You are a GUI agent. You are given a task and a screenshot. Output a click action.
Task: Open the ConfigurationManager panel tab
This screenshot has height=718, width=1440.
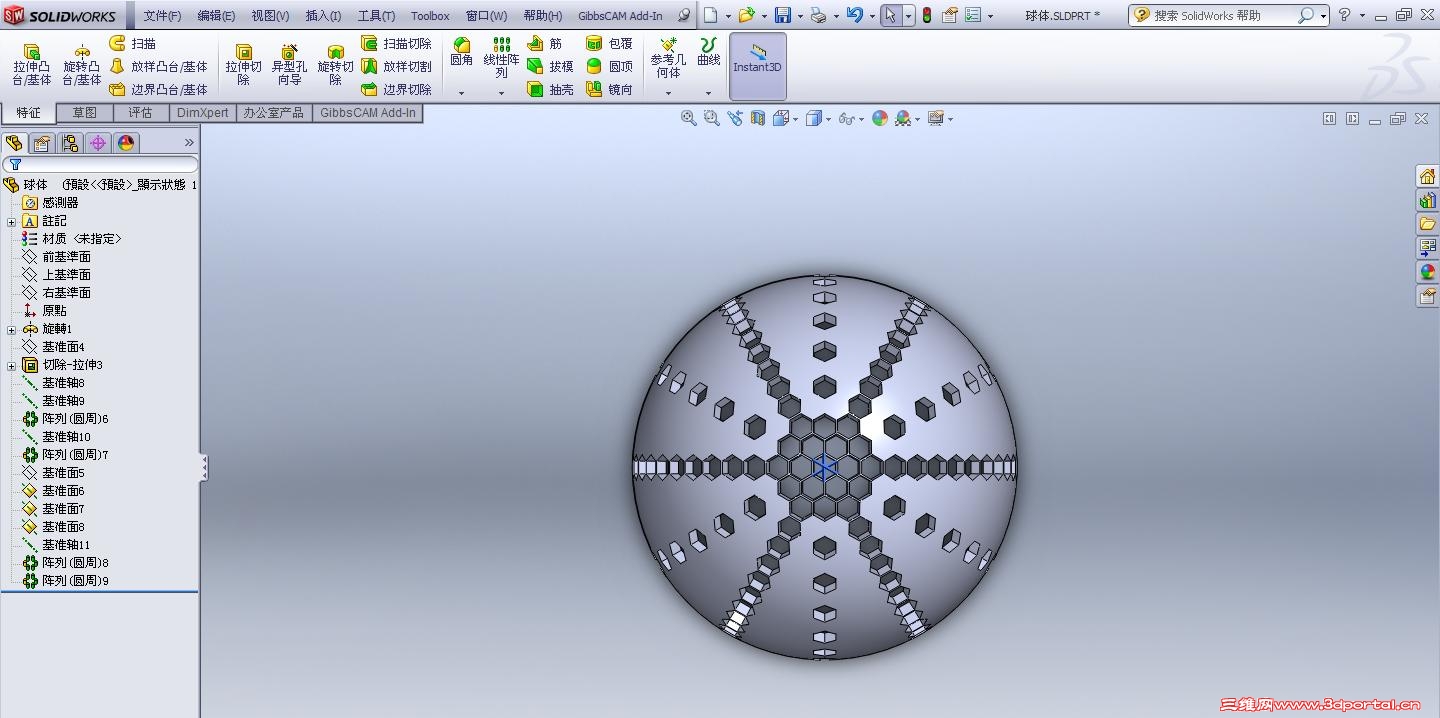[x=70, y=143]
